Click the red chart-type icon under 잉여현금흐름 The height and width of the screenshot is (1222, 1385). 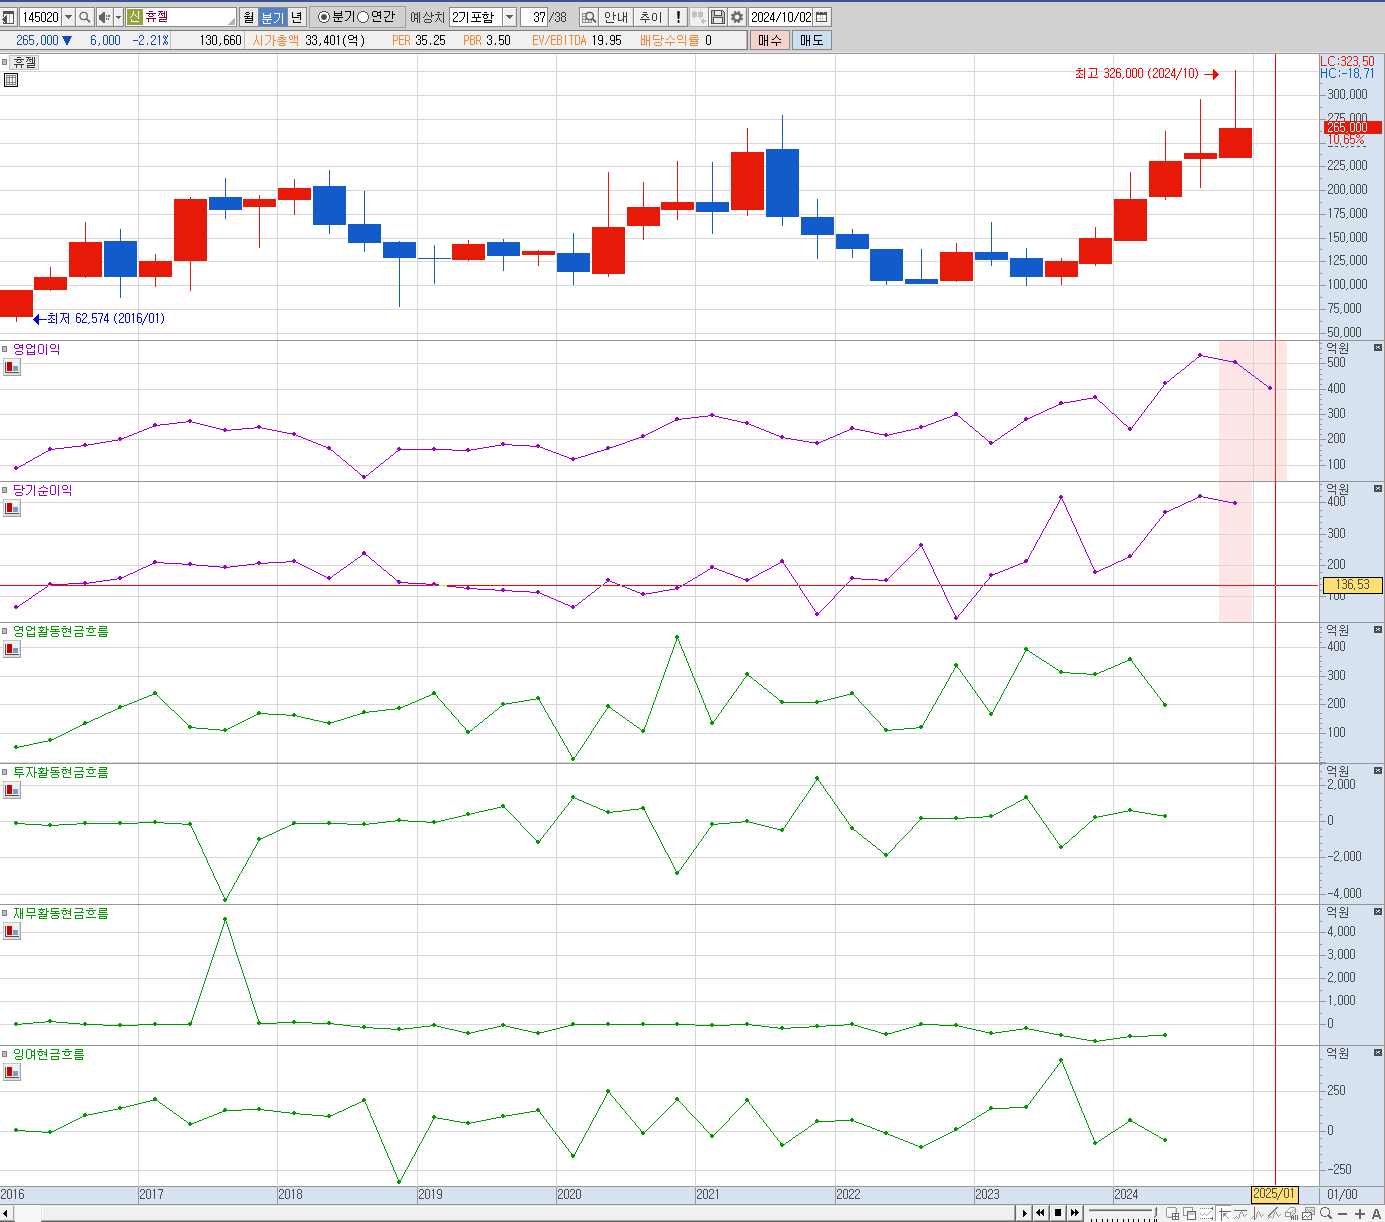point(12,1072)
